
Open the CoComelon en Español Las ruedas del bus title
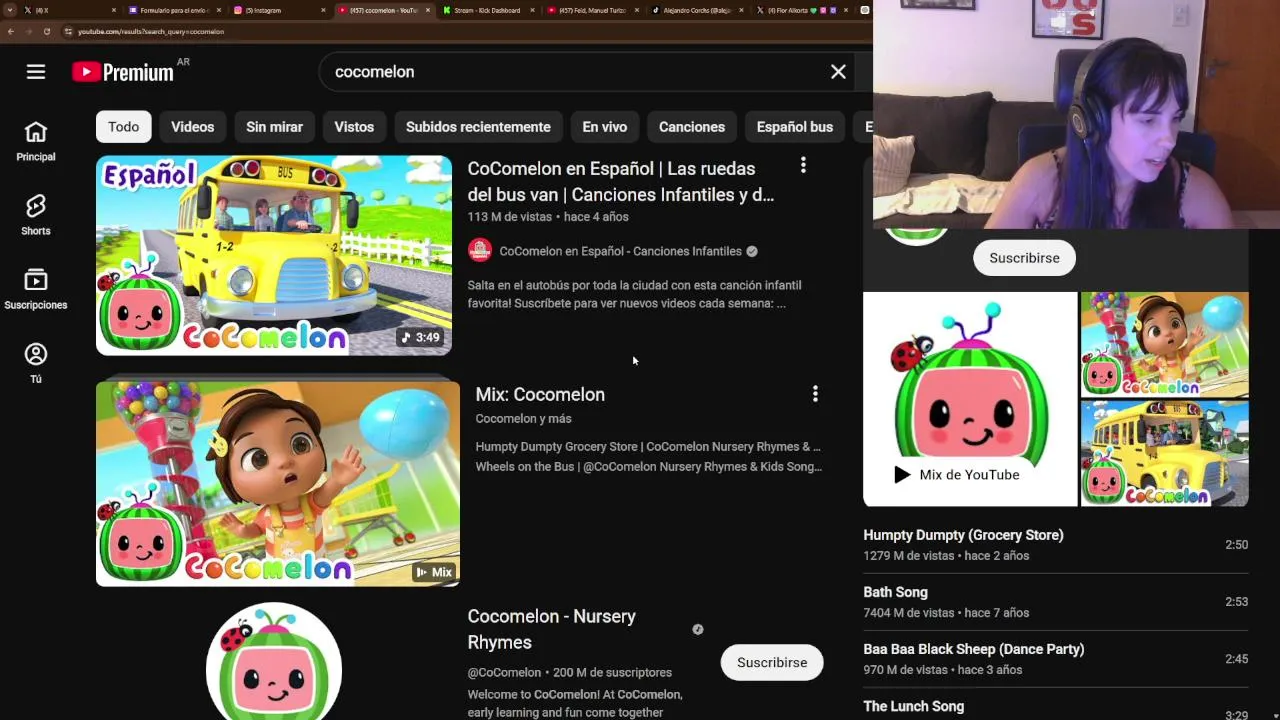[x=621, y=181]
